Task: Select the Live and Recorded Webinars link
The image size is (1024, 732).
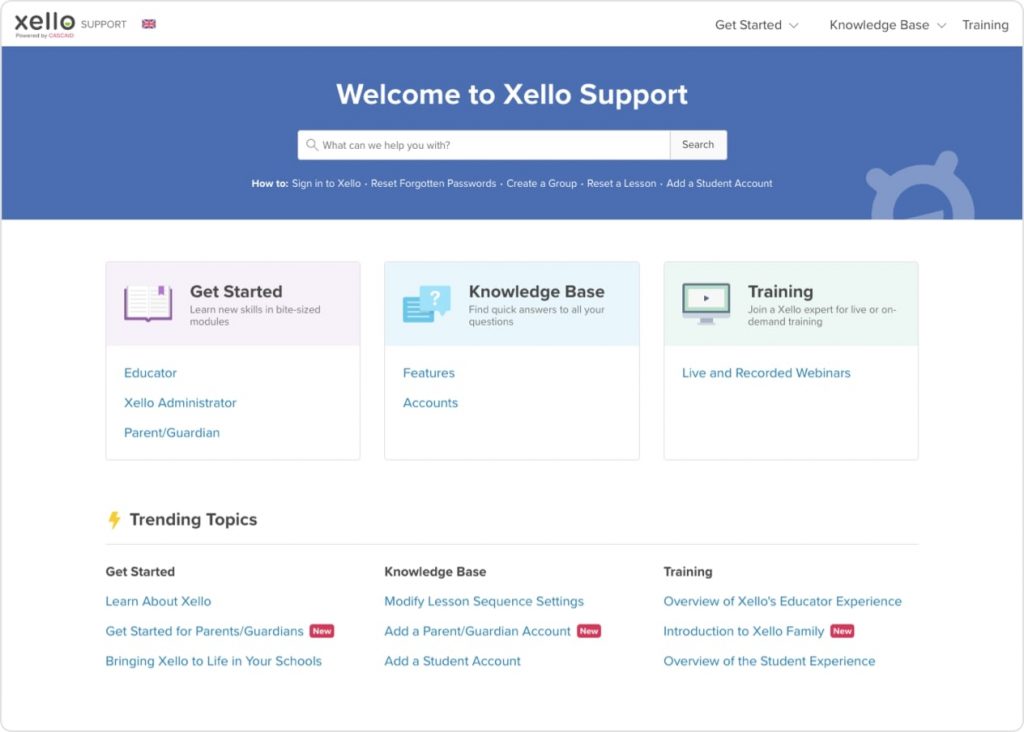Action: pos(765,372)
